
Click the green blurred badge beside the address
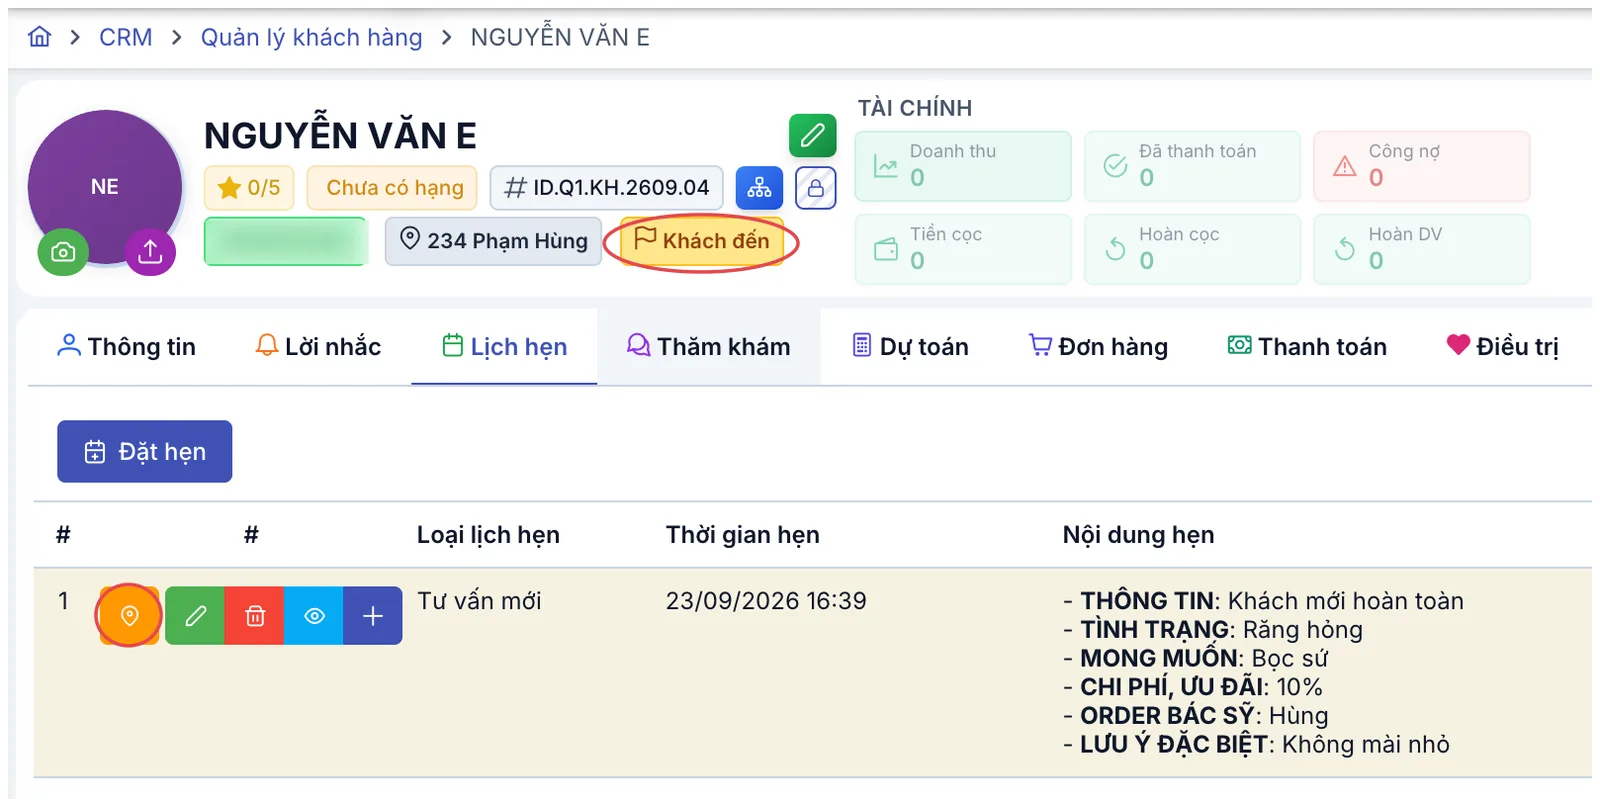click(x=286, y=241)
